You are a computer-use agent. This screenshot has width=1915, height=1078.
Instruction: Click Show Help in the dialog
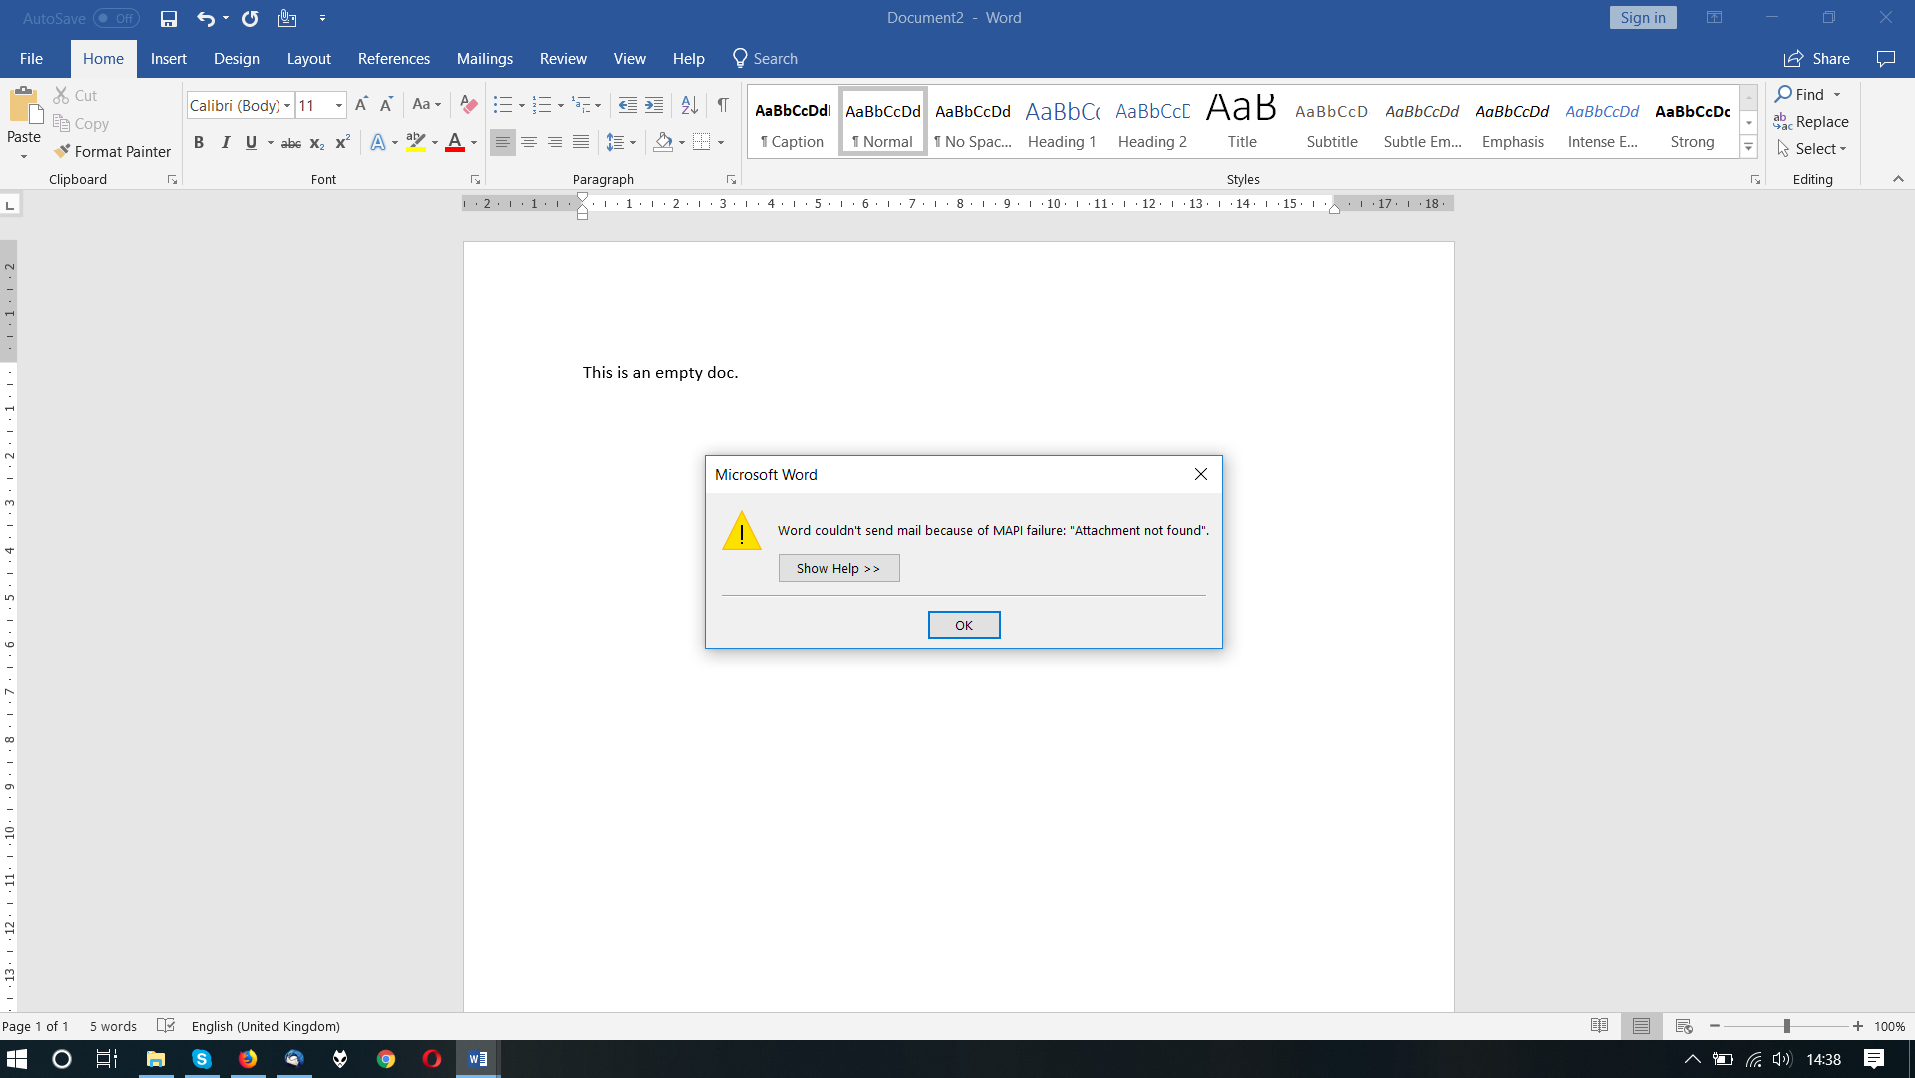[838, 568]
